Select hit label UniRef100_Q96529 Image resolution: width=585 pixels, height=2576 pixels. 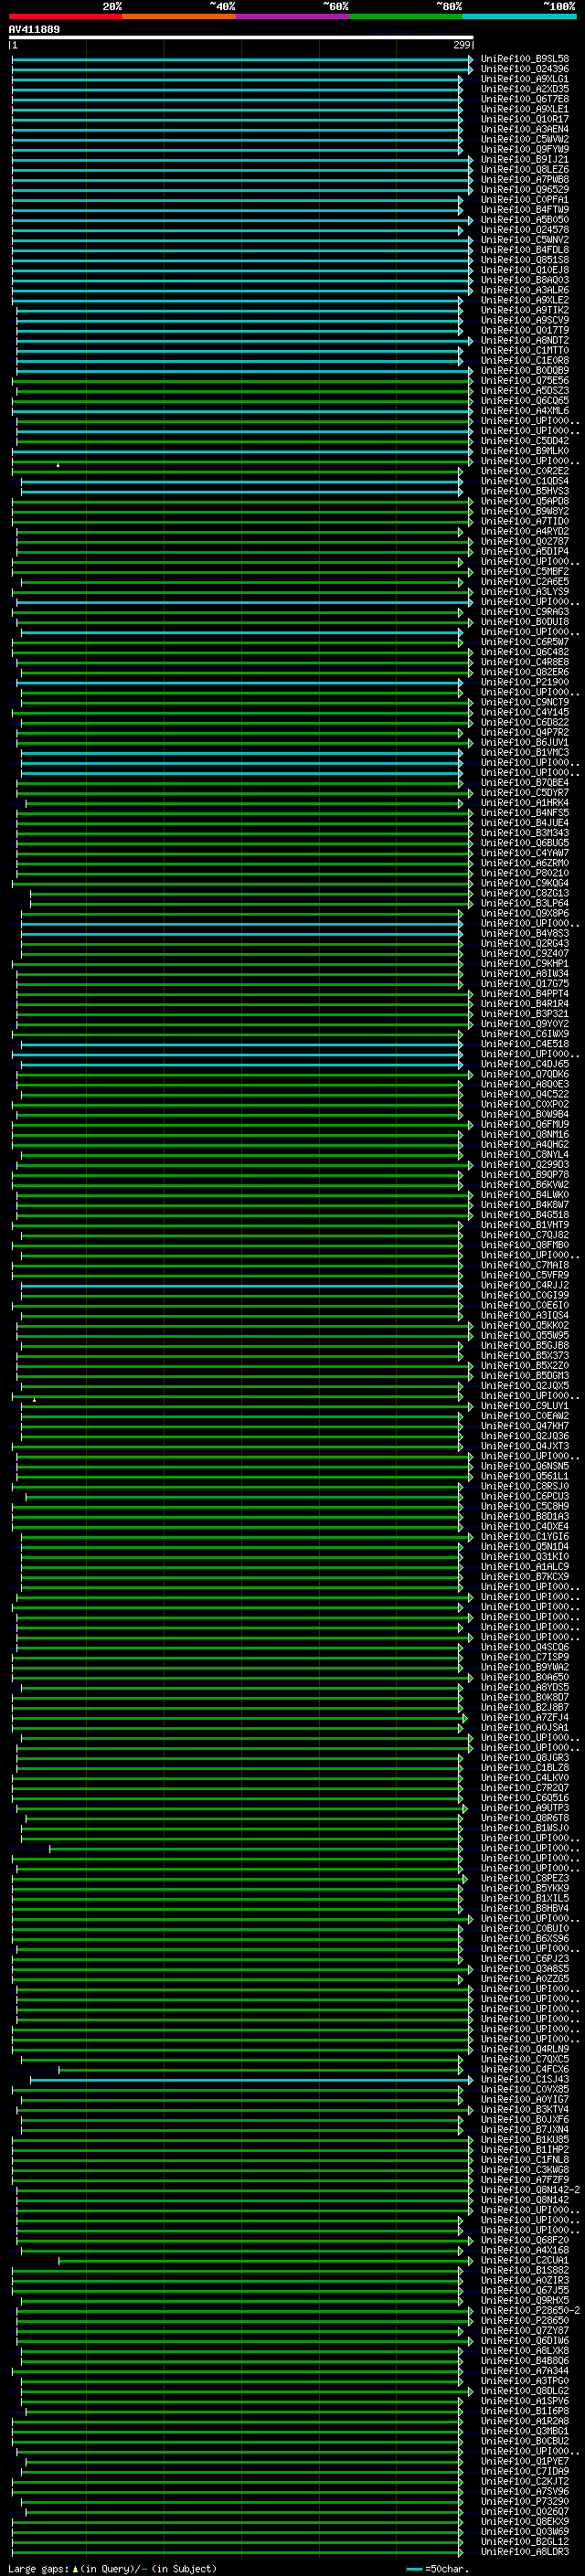pyautogui.click(x=525, y=189)
